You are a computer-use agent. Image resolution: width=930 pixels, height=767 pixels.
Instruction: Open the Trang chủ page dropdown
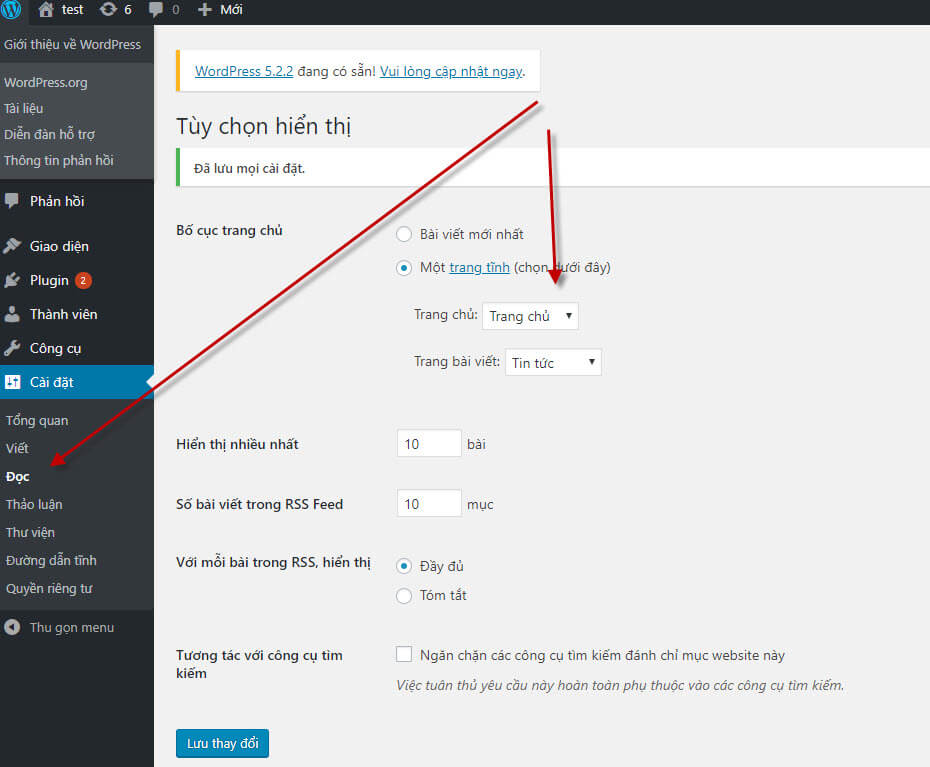[x=530, y=316]
